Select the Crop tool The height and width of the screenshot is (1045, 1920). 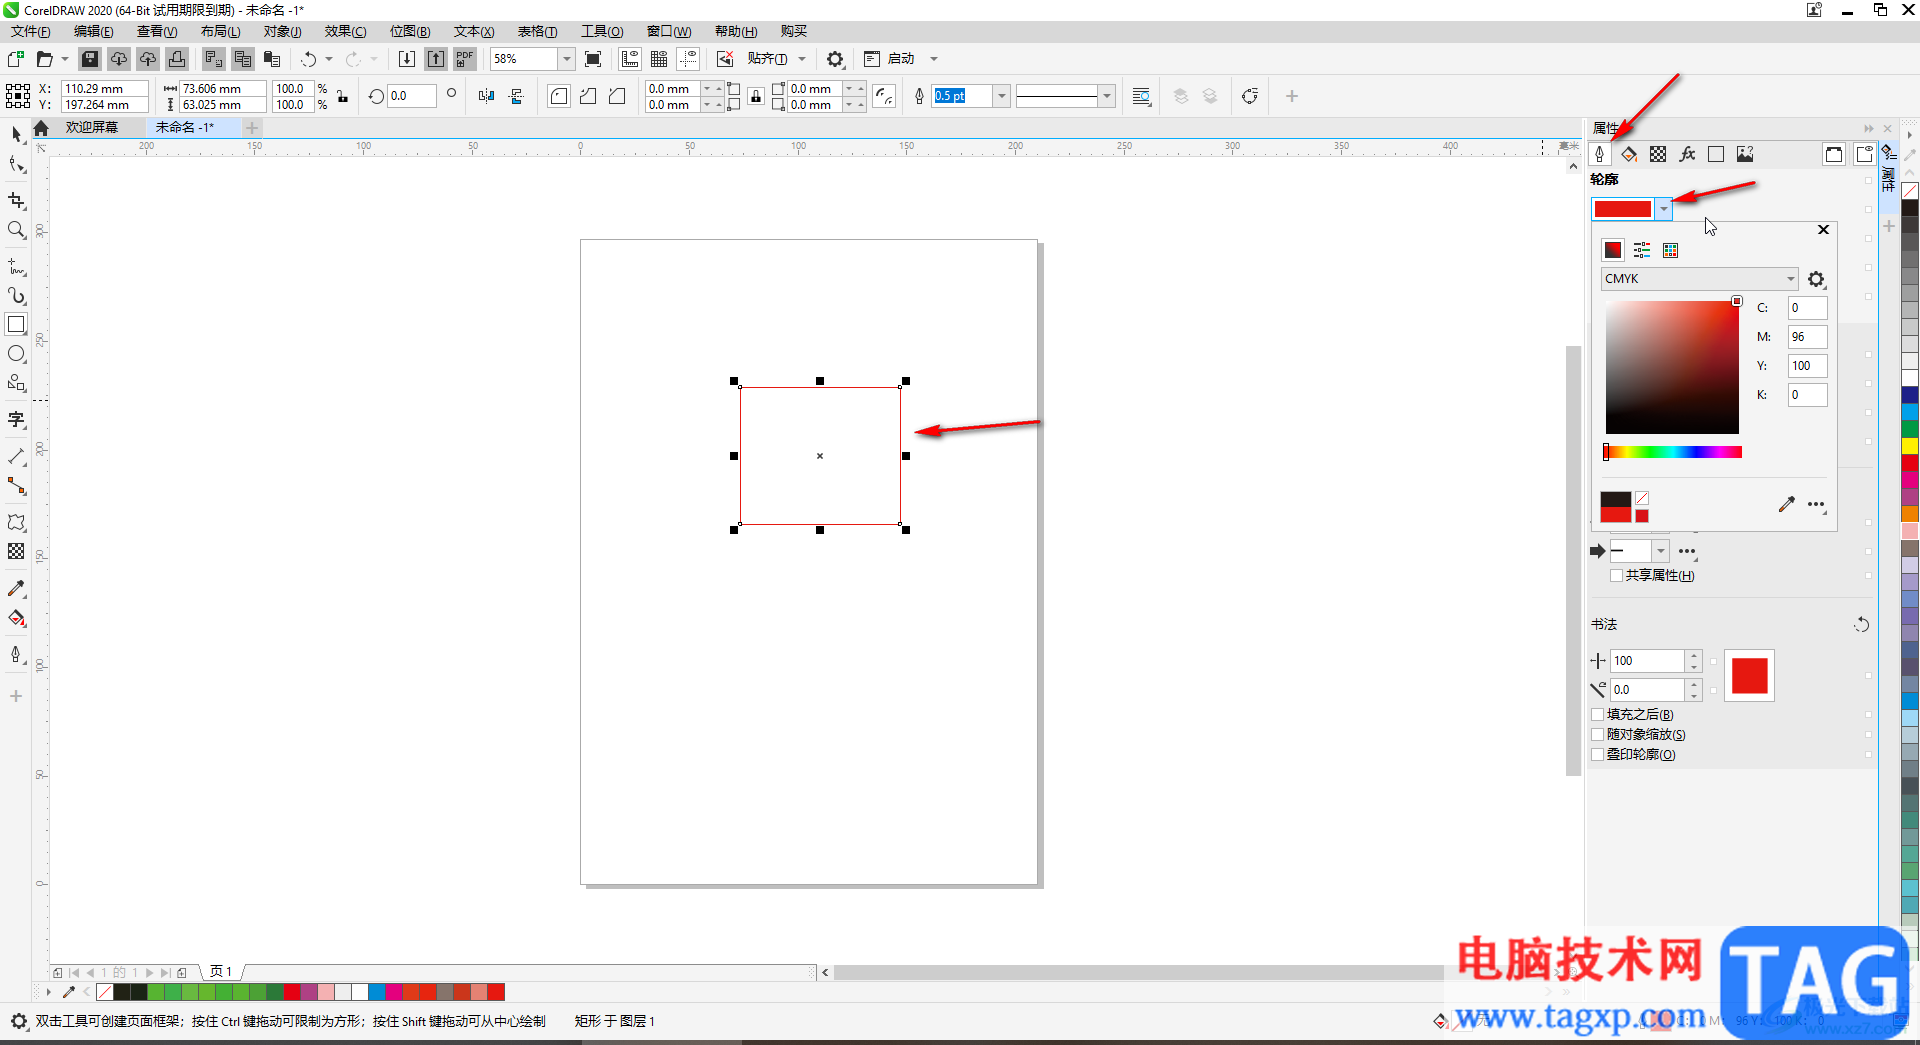tap(16, 200)
